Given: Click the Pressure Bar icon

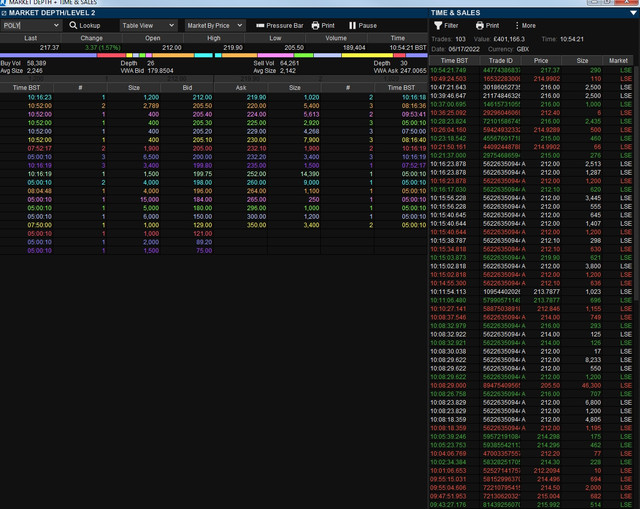Looking at the screenshot, I should tap(260, 25).
